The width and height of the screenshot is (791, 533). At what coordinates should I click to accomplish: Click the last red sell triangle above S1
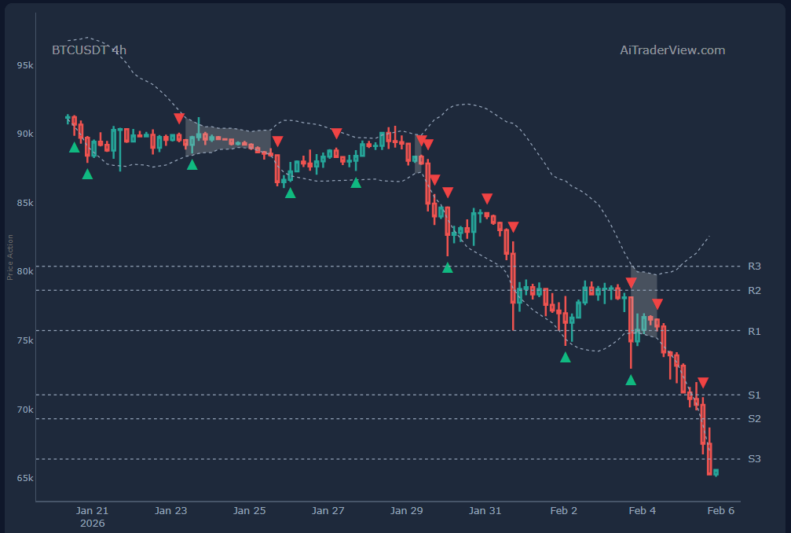(703, 383)
